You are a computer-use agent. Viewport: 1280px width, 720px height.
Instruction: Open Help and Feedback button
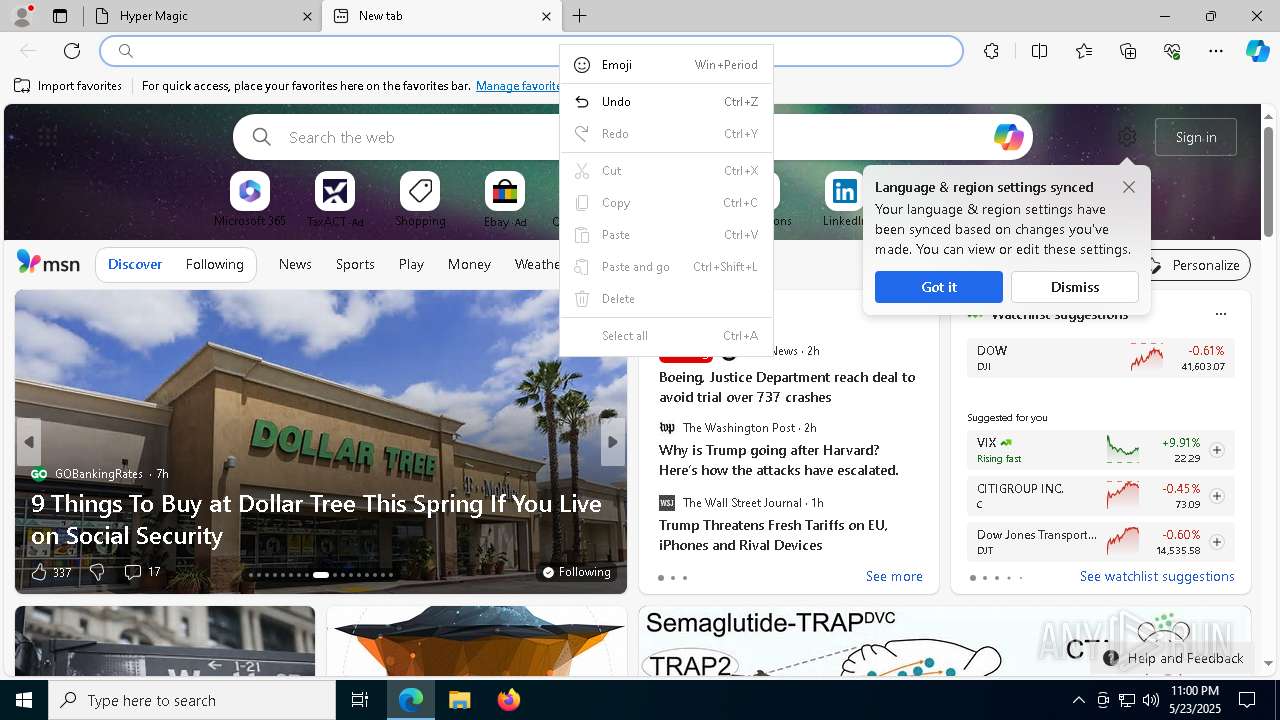tap(1174, 658)
